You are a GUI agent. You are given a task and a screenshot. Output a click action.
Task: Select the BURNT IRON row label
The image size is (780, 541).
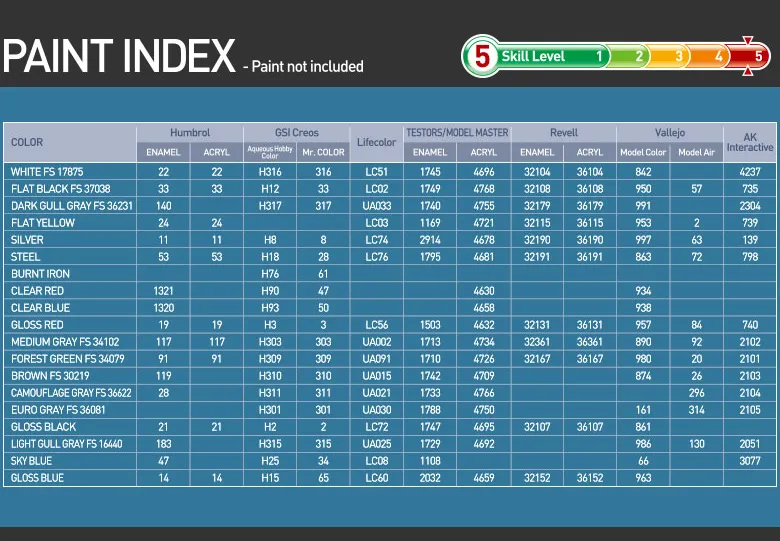40,274
